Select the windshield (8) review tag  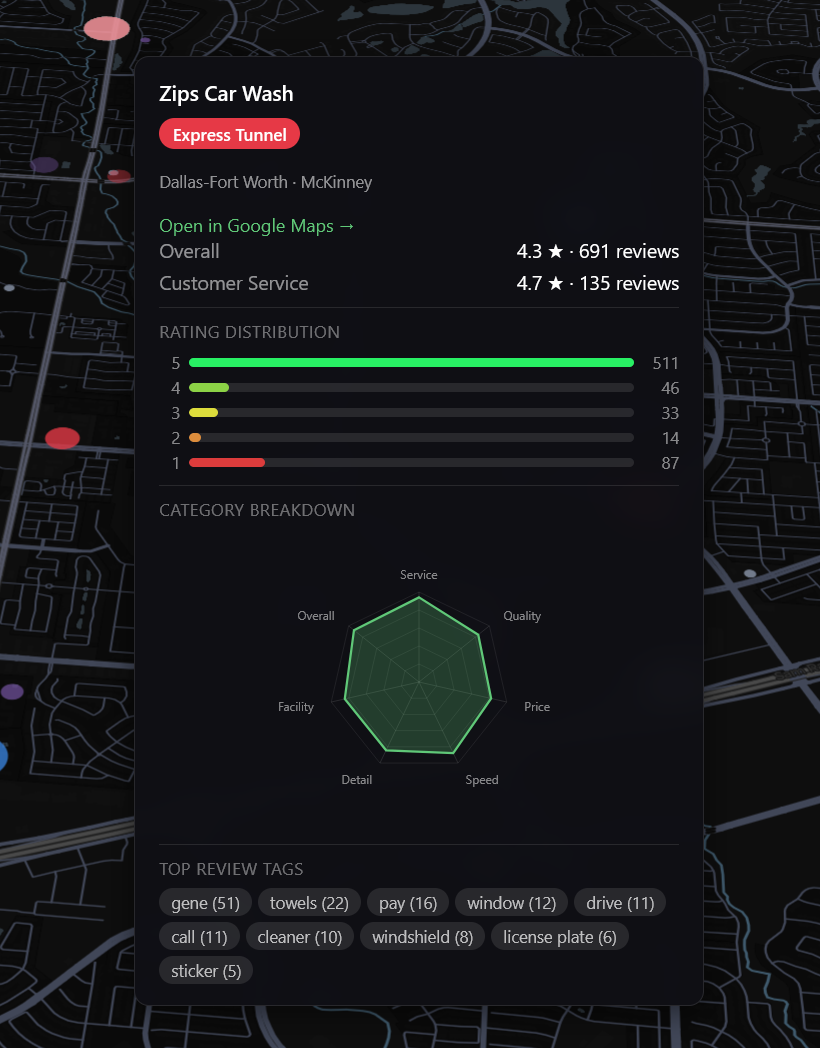click(x=422, y=937)
